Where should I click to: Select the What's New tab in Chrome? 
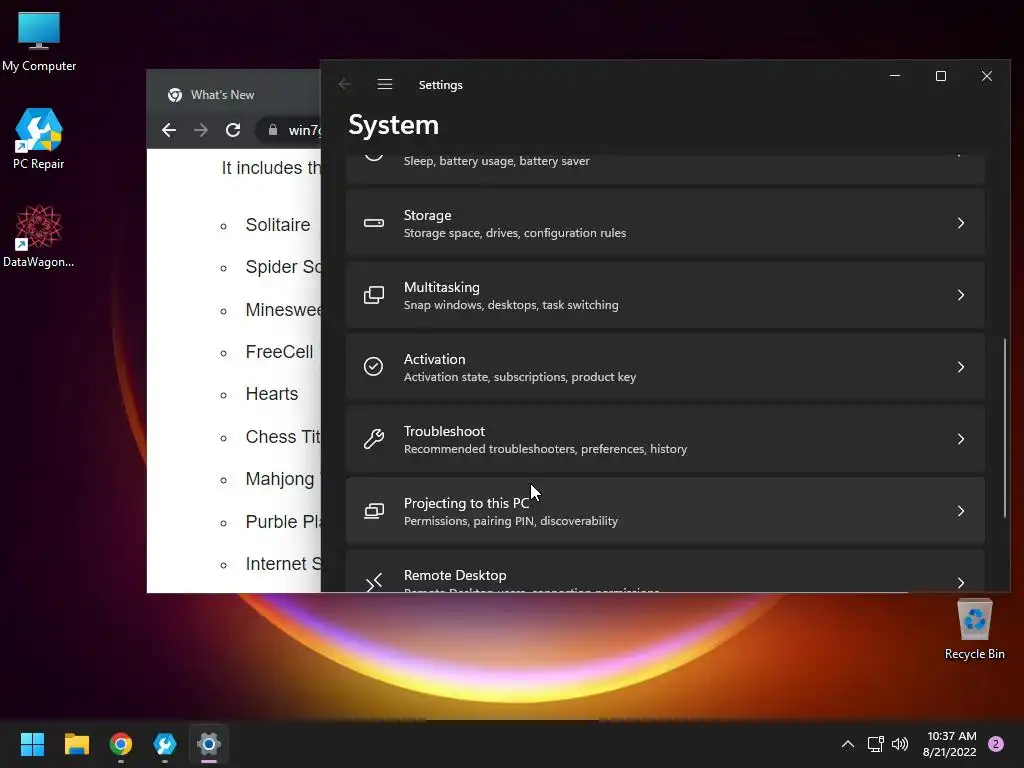222,95
